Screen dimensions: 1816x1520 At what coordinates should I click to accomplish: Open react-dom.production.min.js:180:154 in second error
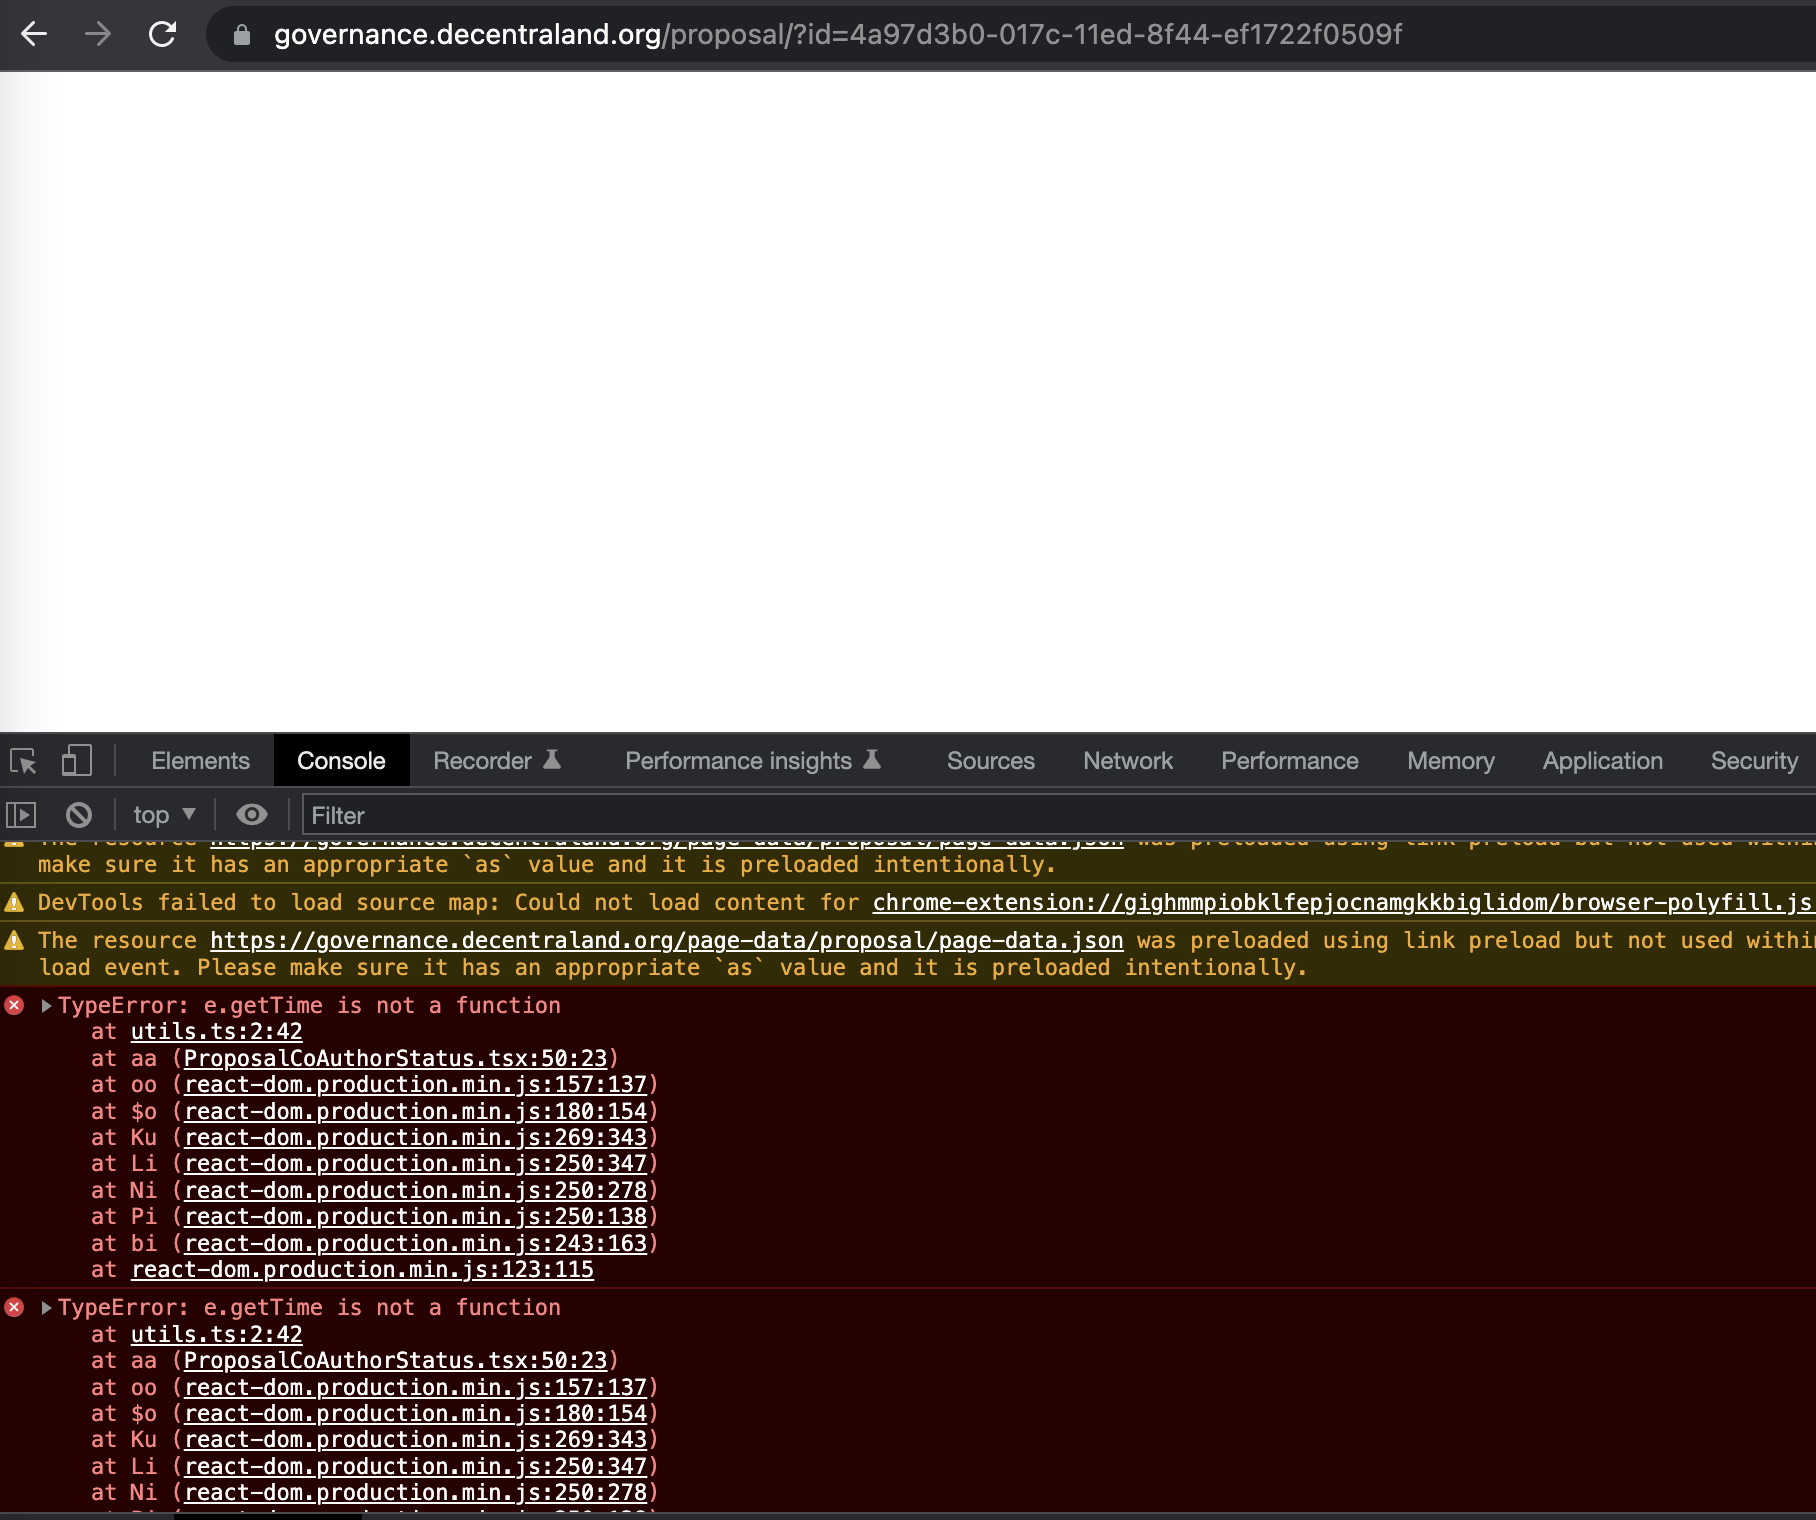click(x=416, y=1414)
